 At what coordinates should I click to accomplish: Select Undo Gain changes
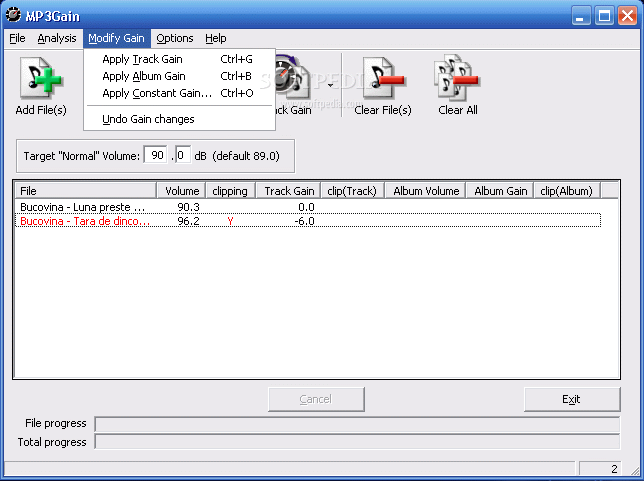[x=179, y=119]
